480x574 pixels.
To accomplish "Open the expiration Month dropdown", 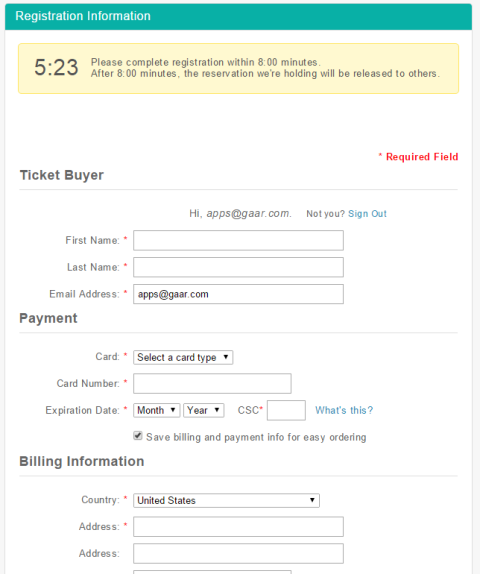I will tap(157, 410).
